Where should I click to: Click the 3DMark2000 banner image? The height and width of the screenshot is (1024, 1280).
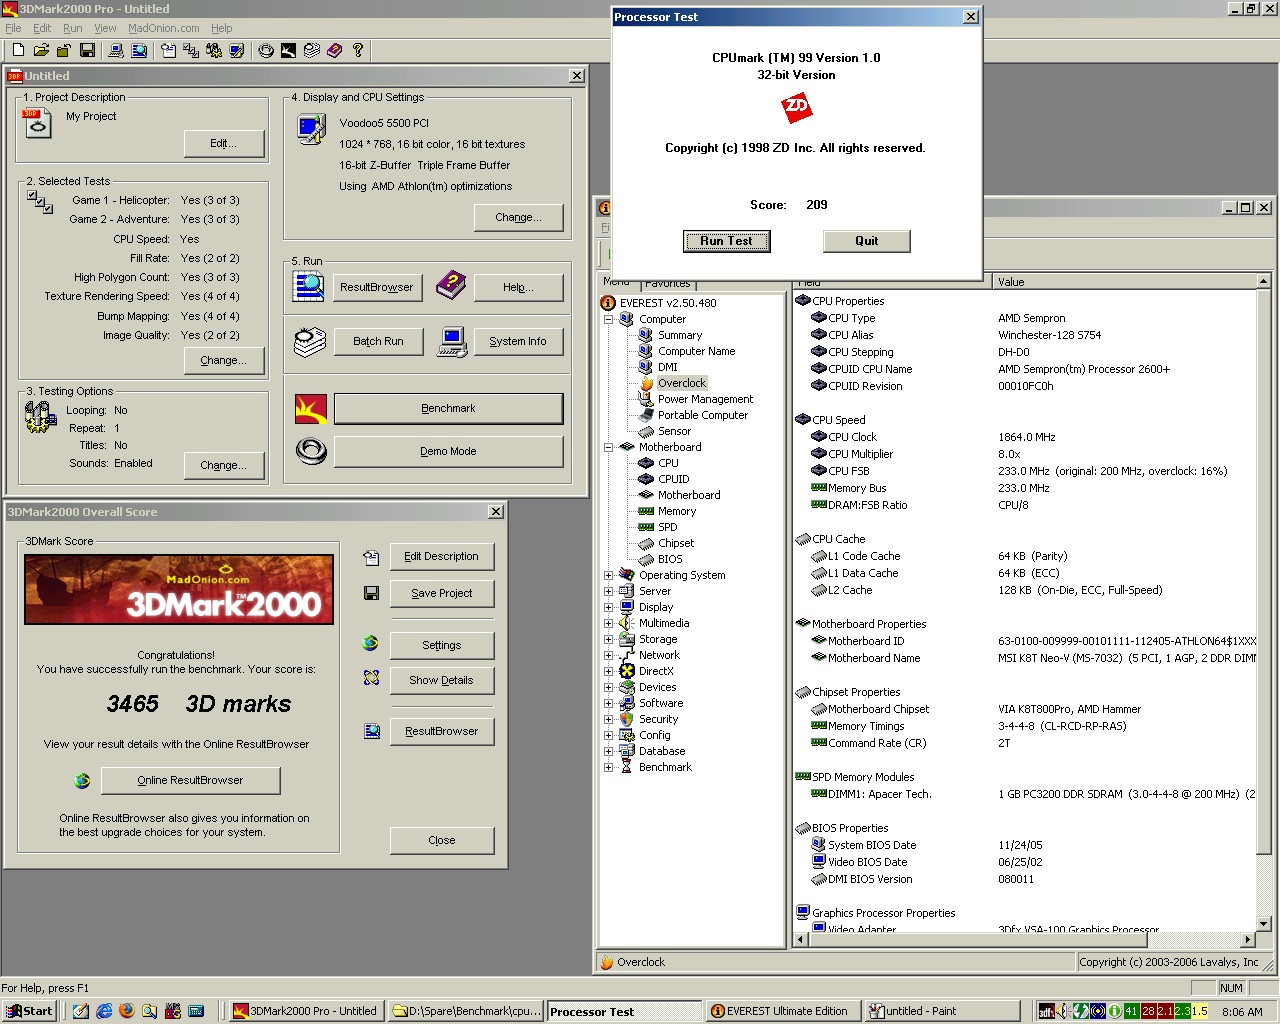pyautogui.click(x=179, y=590)
